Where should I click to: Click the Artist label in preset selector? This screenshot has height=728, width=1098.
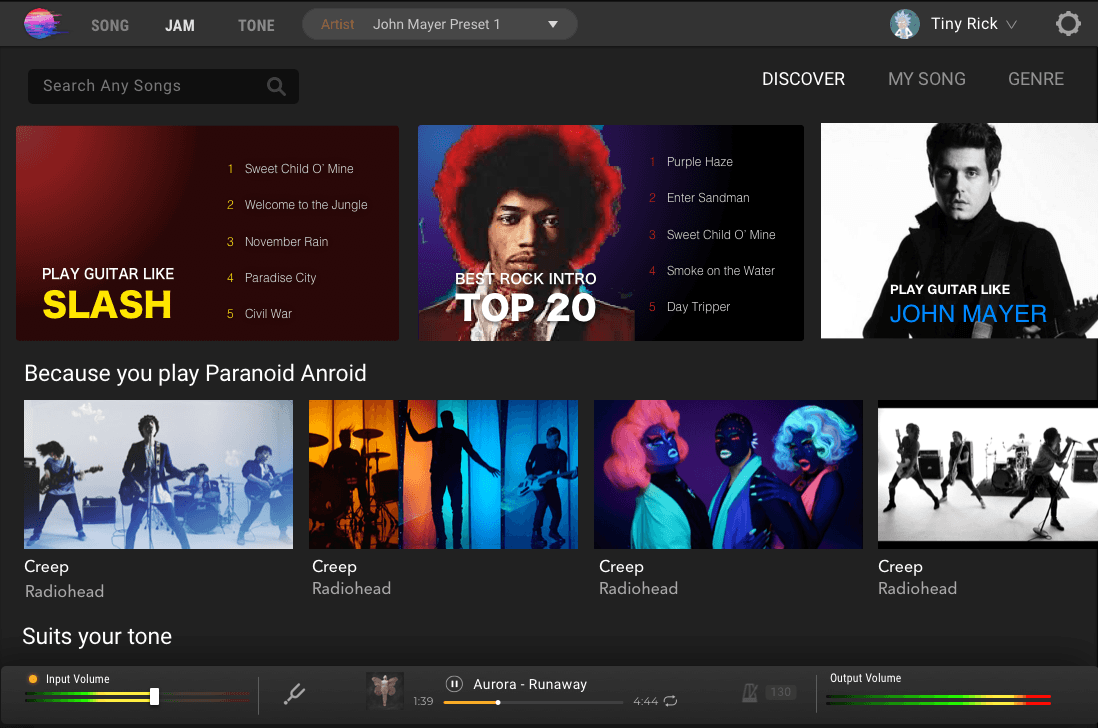click(x=338, y=24)
